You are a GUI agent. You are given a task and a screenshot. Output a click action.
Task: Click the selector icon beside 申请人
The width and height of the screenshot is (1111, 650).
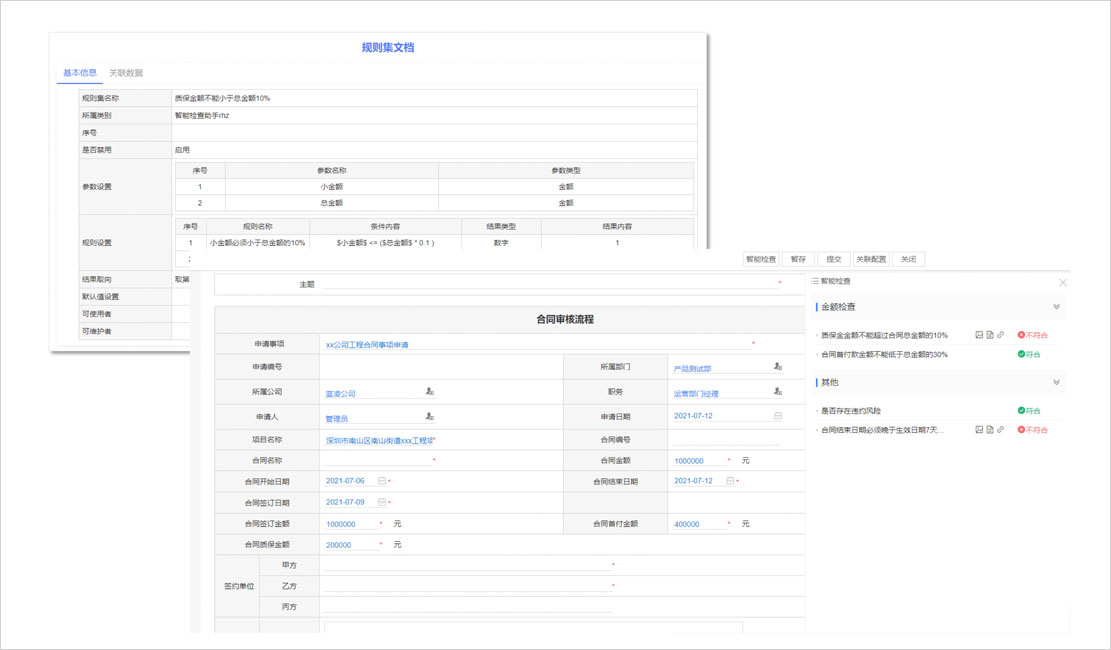point(429,417)
